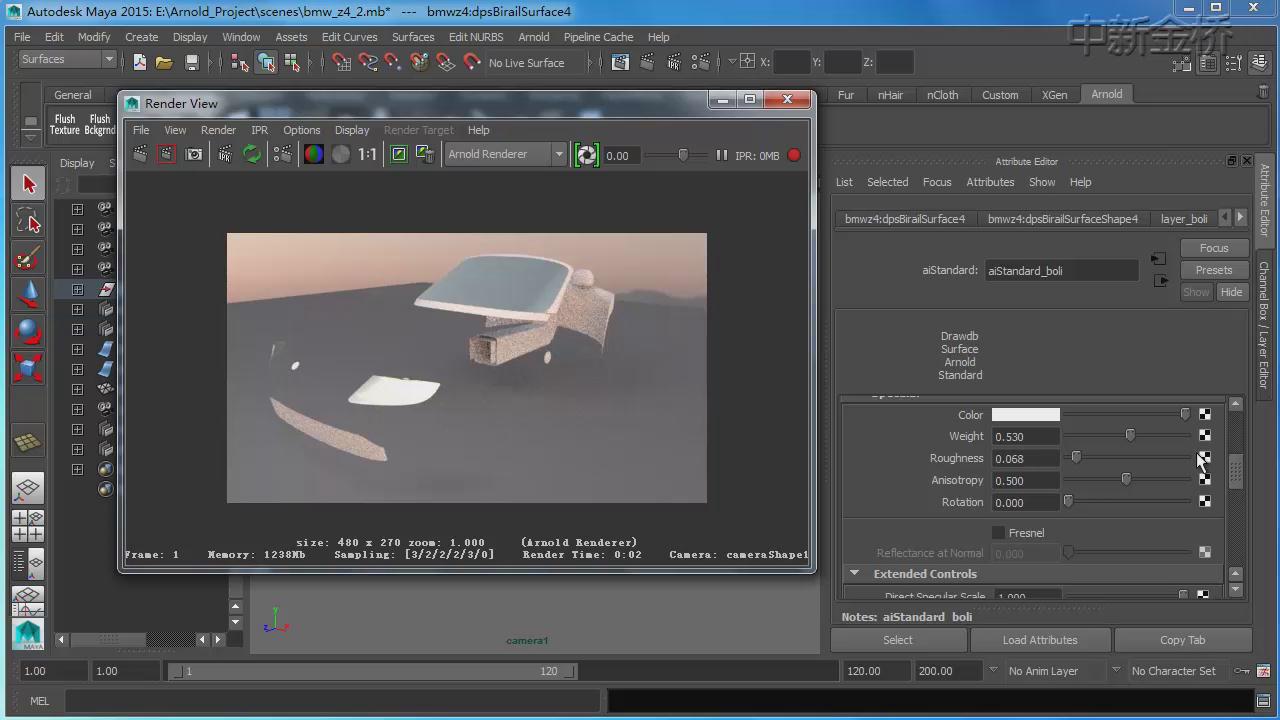Open the Surfaces menu set dropdown
This screenshot has width=1280, height=720.
coord(67,59)
